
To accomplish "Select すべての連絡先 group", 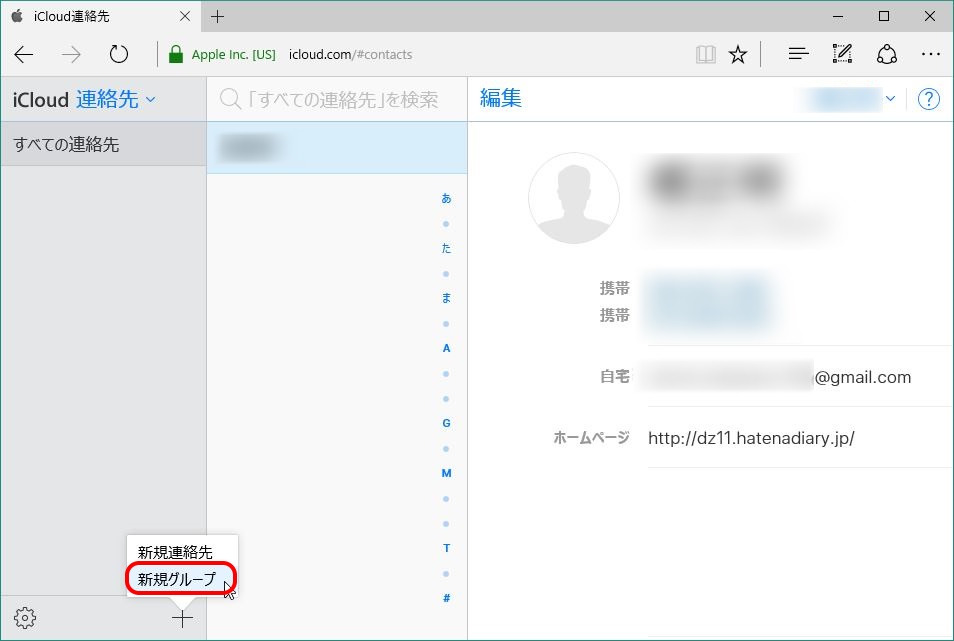I will coord(103,144).
